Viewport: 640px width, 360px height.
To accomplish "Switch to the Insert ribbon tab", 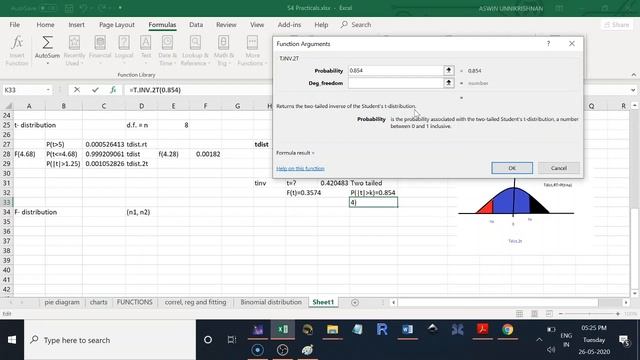I will [x=76, y=24].
